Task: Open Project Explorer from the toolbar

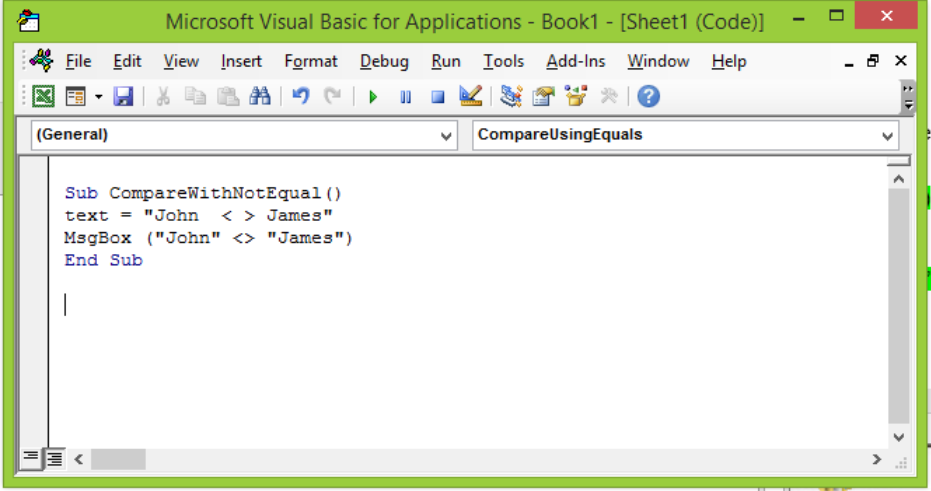Action: pyautogui.click(x=511, y=97)
